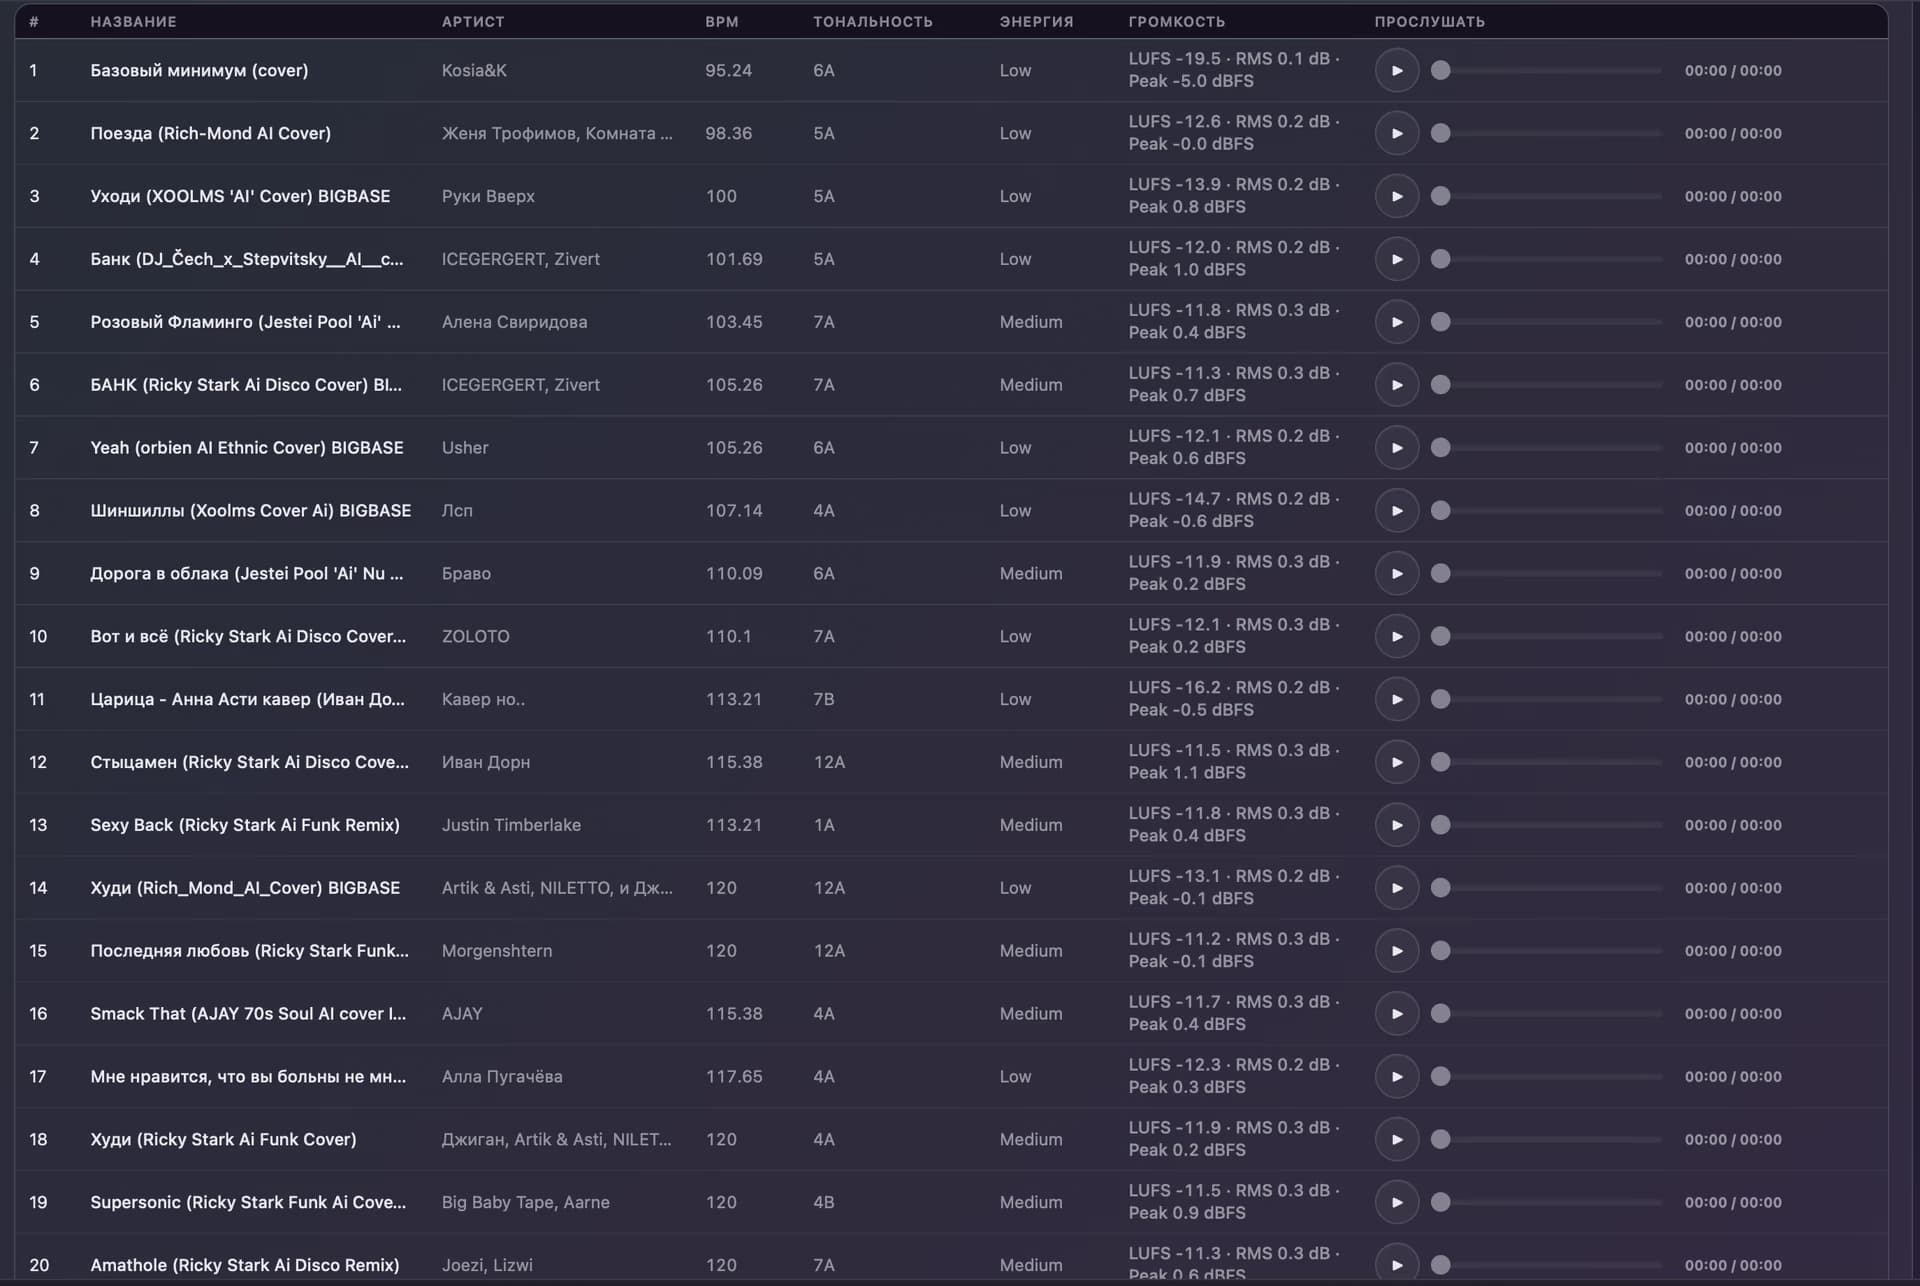Play track 7 Yeah by Usher
This screenshot has width=1920, height=1286.
click(x=1396, y=448)
